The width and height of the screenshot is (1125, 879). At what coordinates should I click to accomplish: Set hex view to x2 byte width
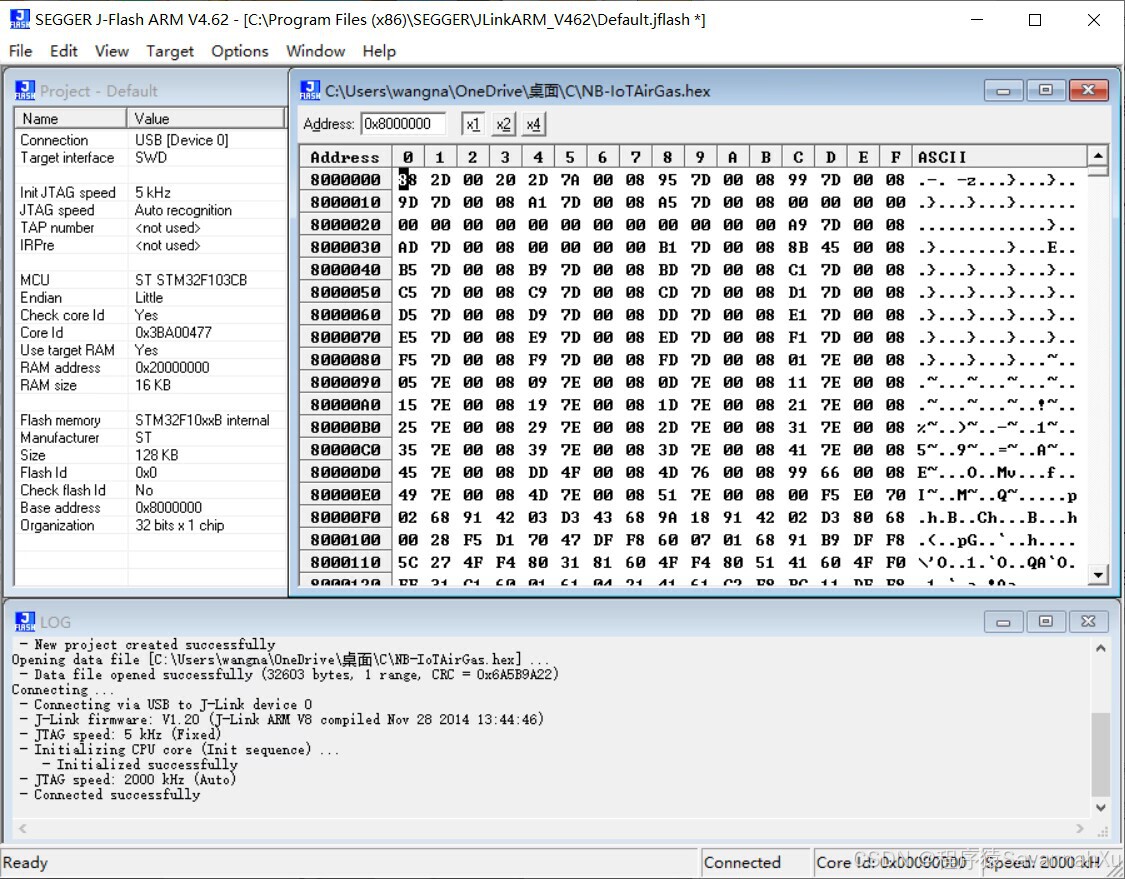(503, 124)
